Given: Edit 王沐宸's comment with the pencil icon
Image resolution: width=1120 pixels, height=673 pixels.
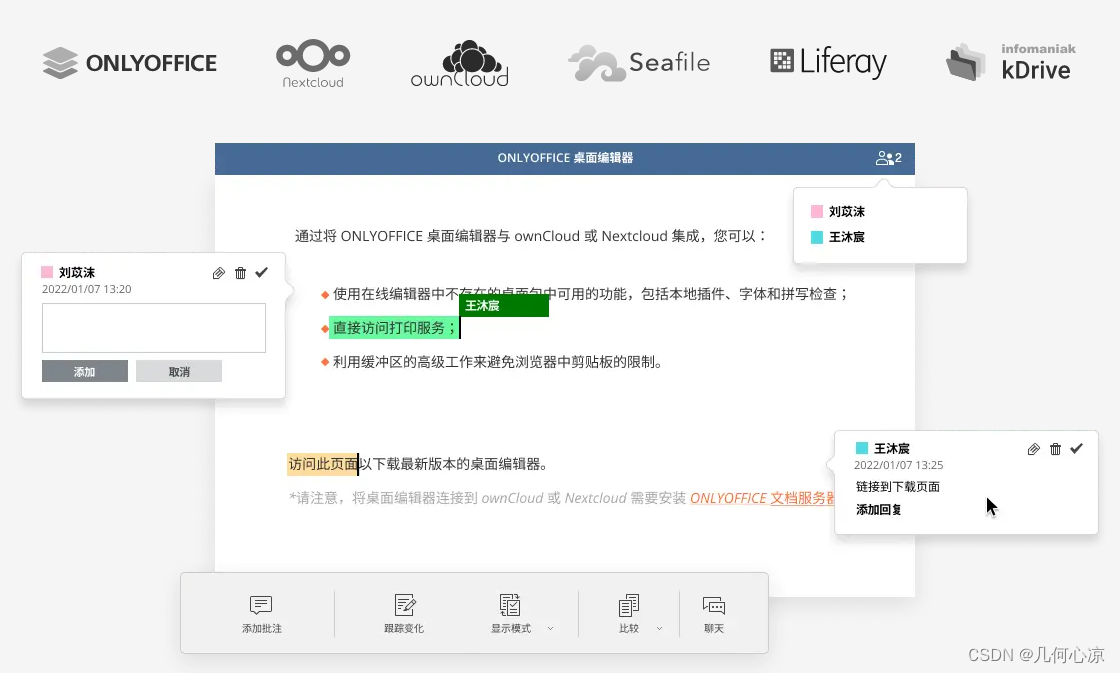Looking at the screenshot, I should (x=1034, y=449).
